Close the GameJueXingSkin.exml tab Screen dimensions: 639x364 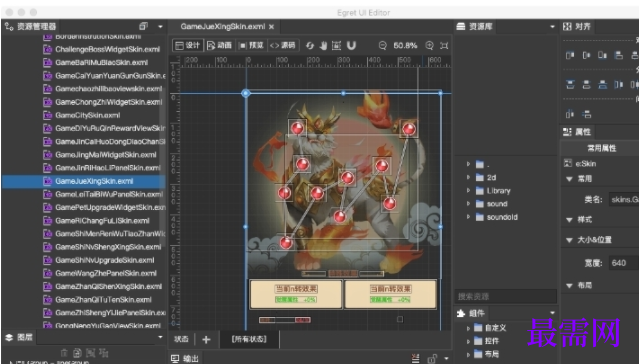(271, 27)
